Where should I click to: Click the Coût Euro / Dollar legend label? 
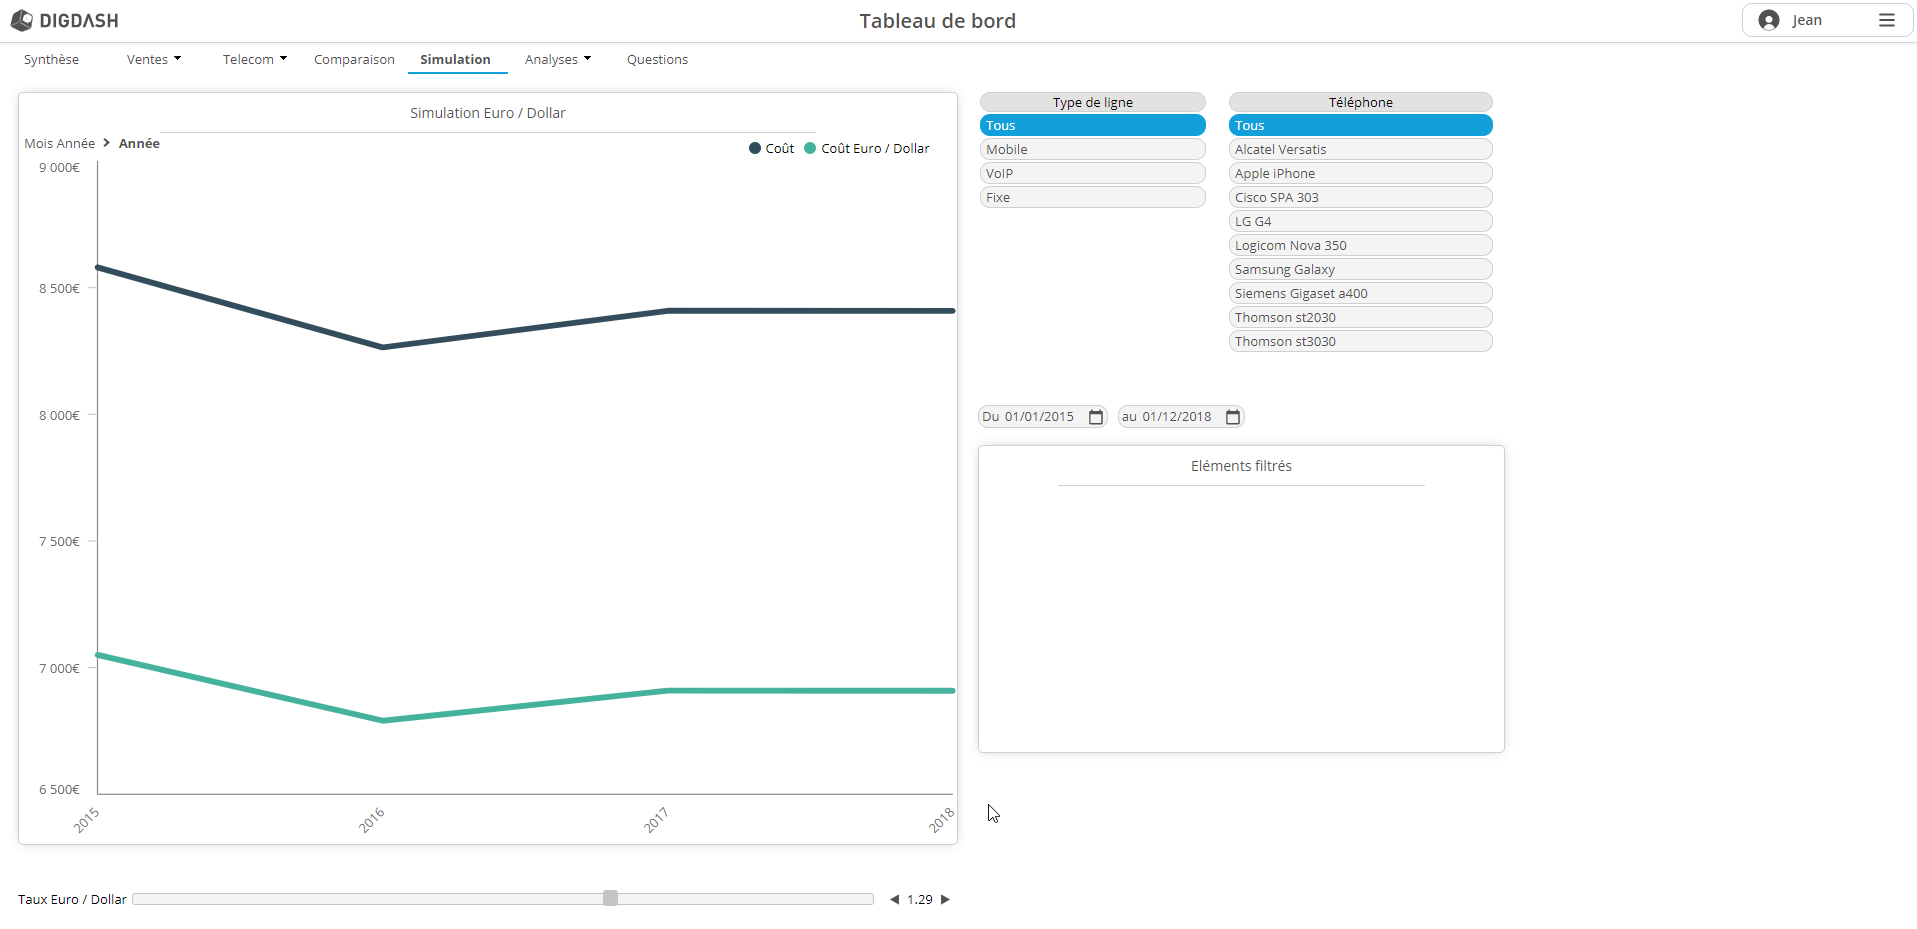[875, 148]
